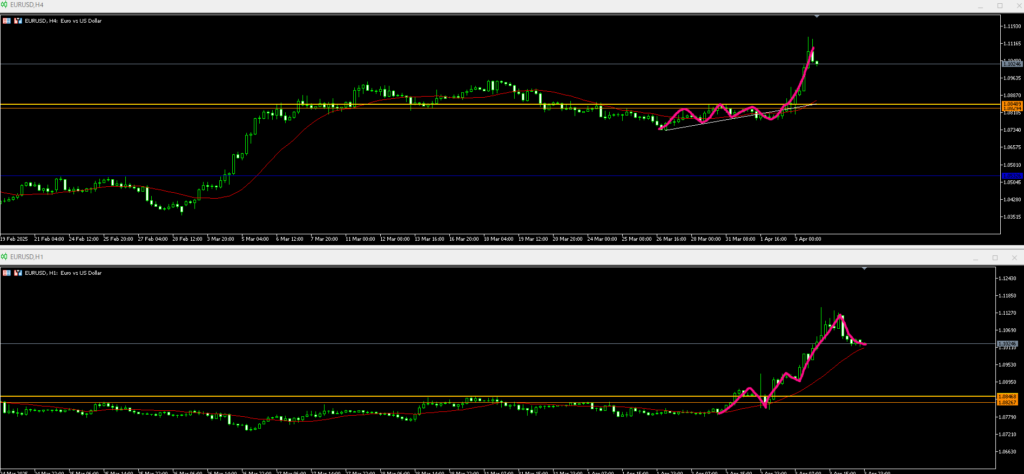The width and height of the screenshot is (1024, 474).
Task: Select the orange price label on H1 price scale
Action: click(1008, 397)
